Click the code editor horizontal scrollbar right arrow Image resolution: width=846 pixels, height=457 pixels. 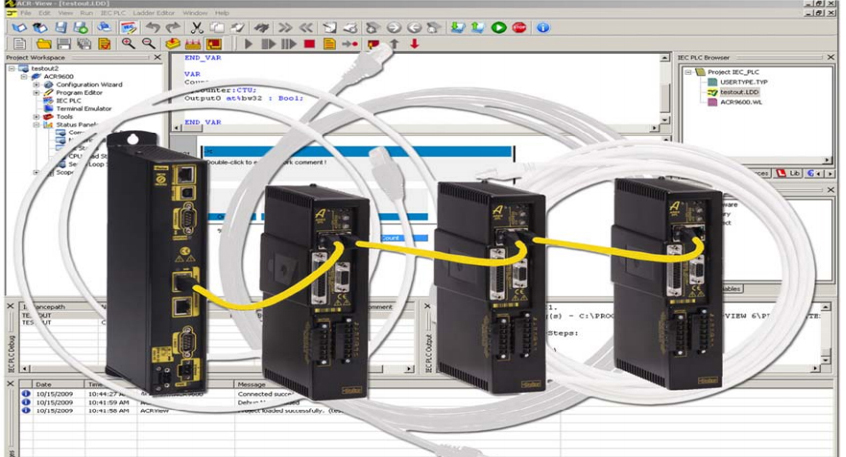pyautogui.click(x=654, y=128)
